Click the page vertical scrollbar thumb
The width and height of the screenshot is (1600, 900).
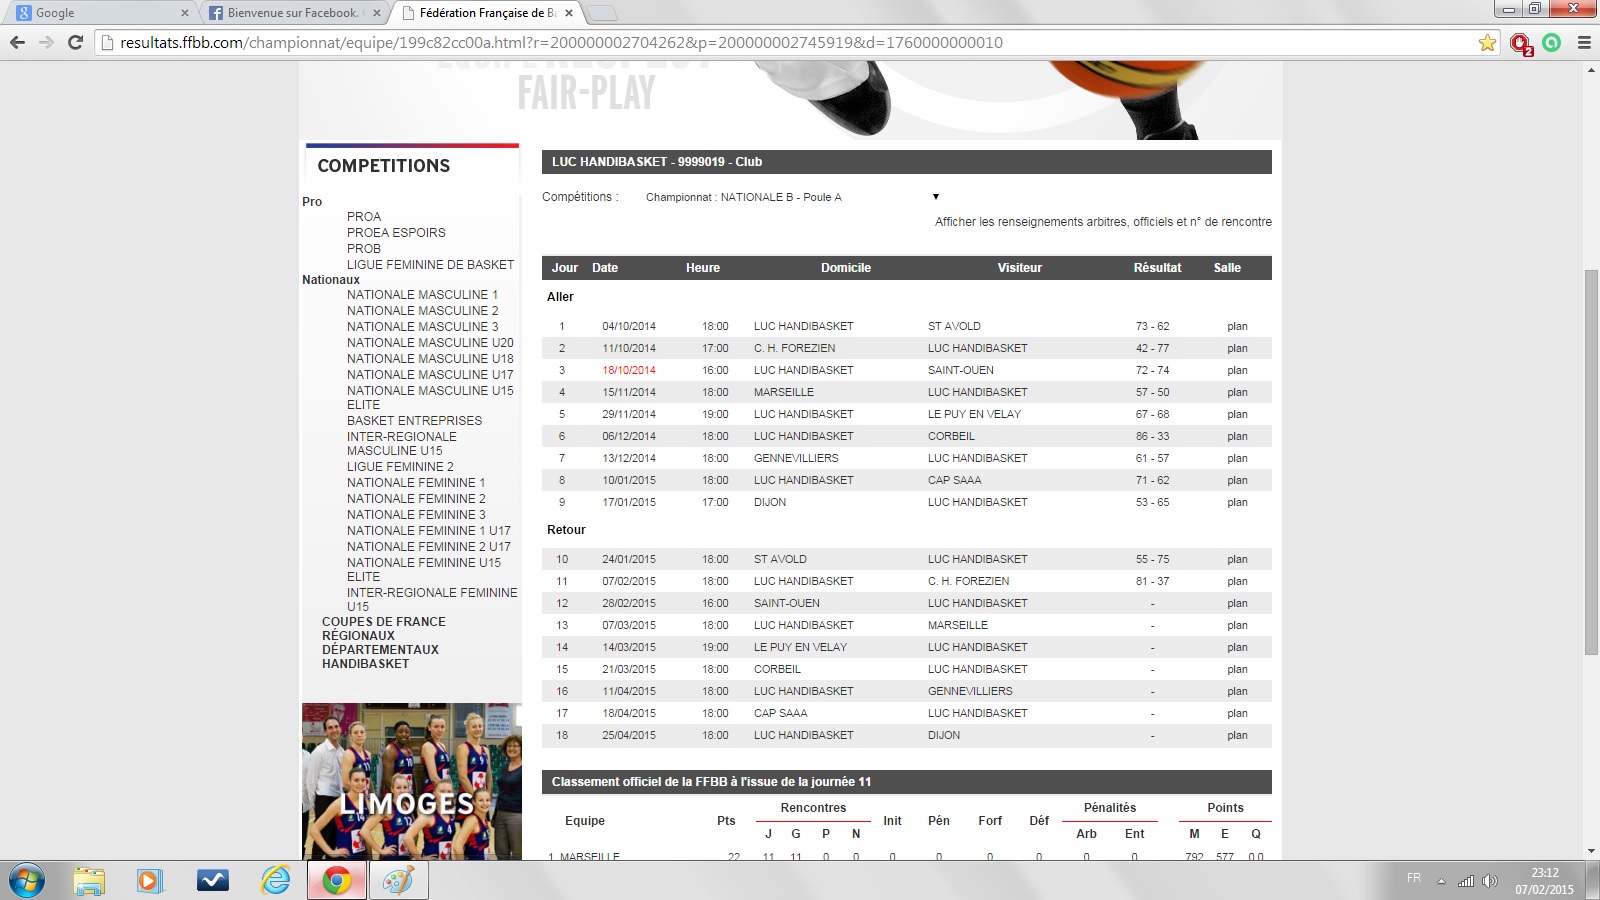pos(1591,462)
